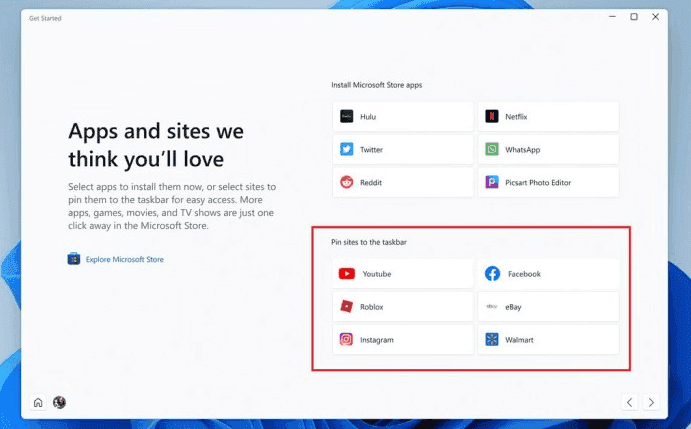Click the eBay logo icon
Image resolution: width=691 pixels, height=429 pixels.
[492, 306]
